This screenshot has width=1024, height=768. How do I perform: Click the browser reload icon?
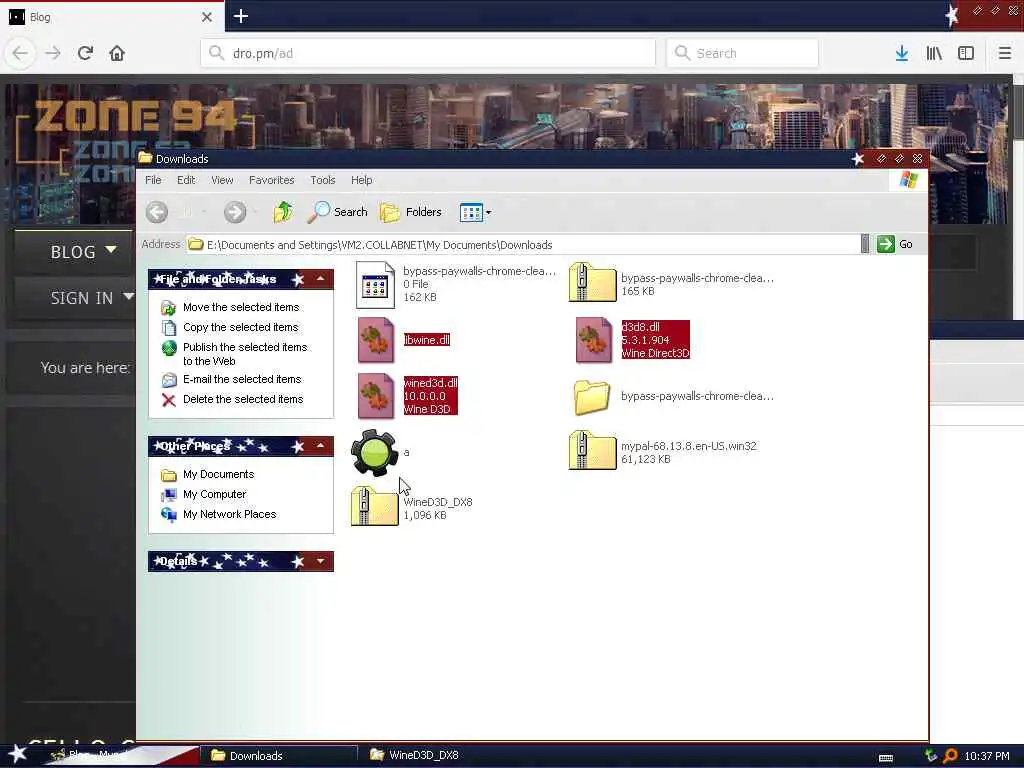pyautogui.click(x=85, y=53)
